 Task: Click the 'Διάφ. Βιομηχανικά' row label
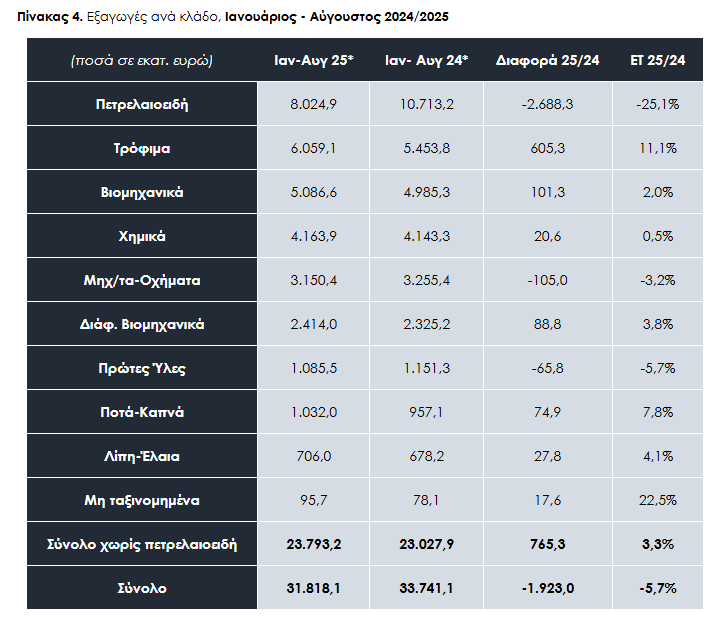click(x=141, y=324)
